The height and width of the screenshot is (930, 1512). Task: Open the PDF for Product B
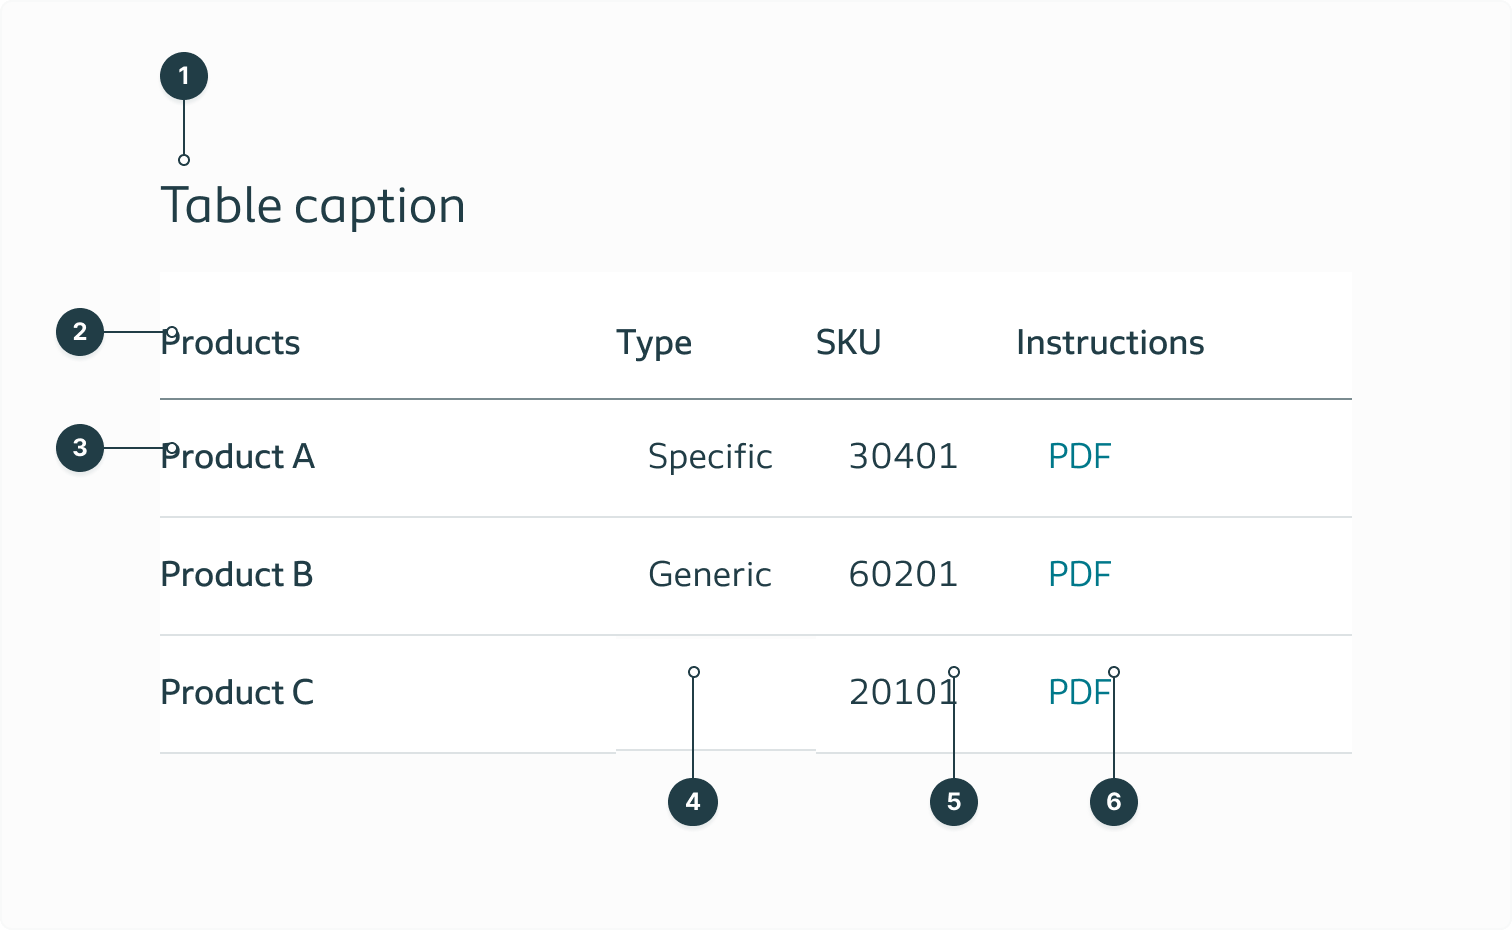[x=1079, y=575]
